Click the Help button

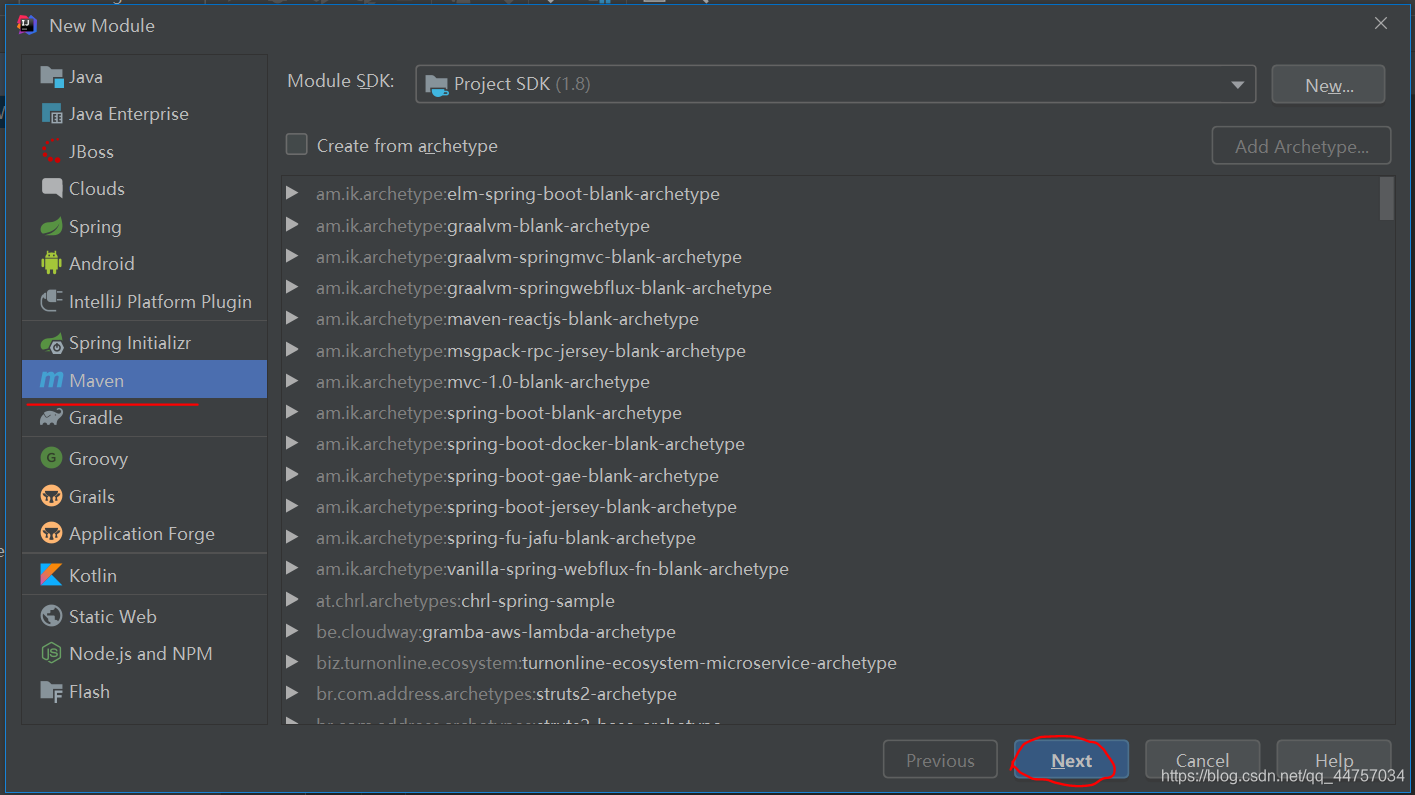[1334, 760]
